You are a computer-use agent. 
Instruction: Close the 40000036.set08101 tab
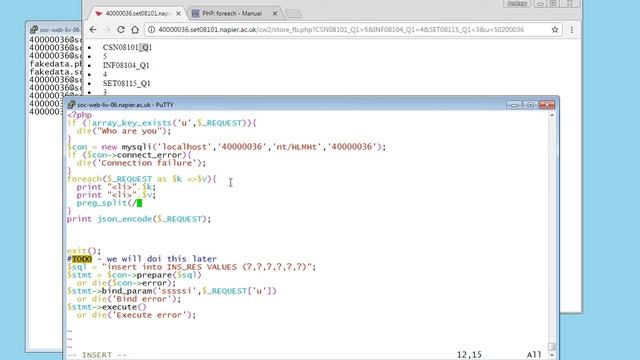point(178,13)
